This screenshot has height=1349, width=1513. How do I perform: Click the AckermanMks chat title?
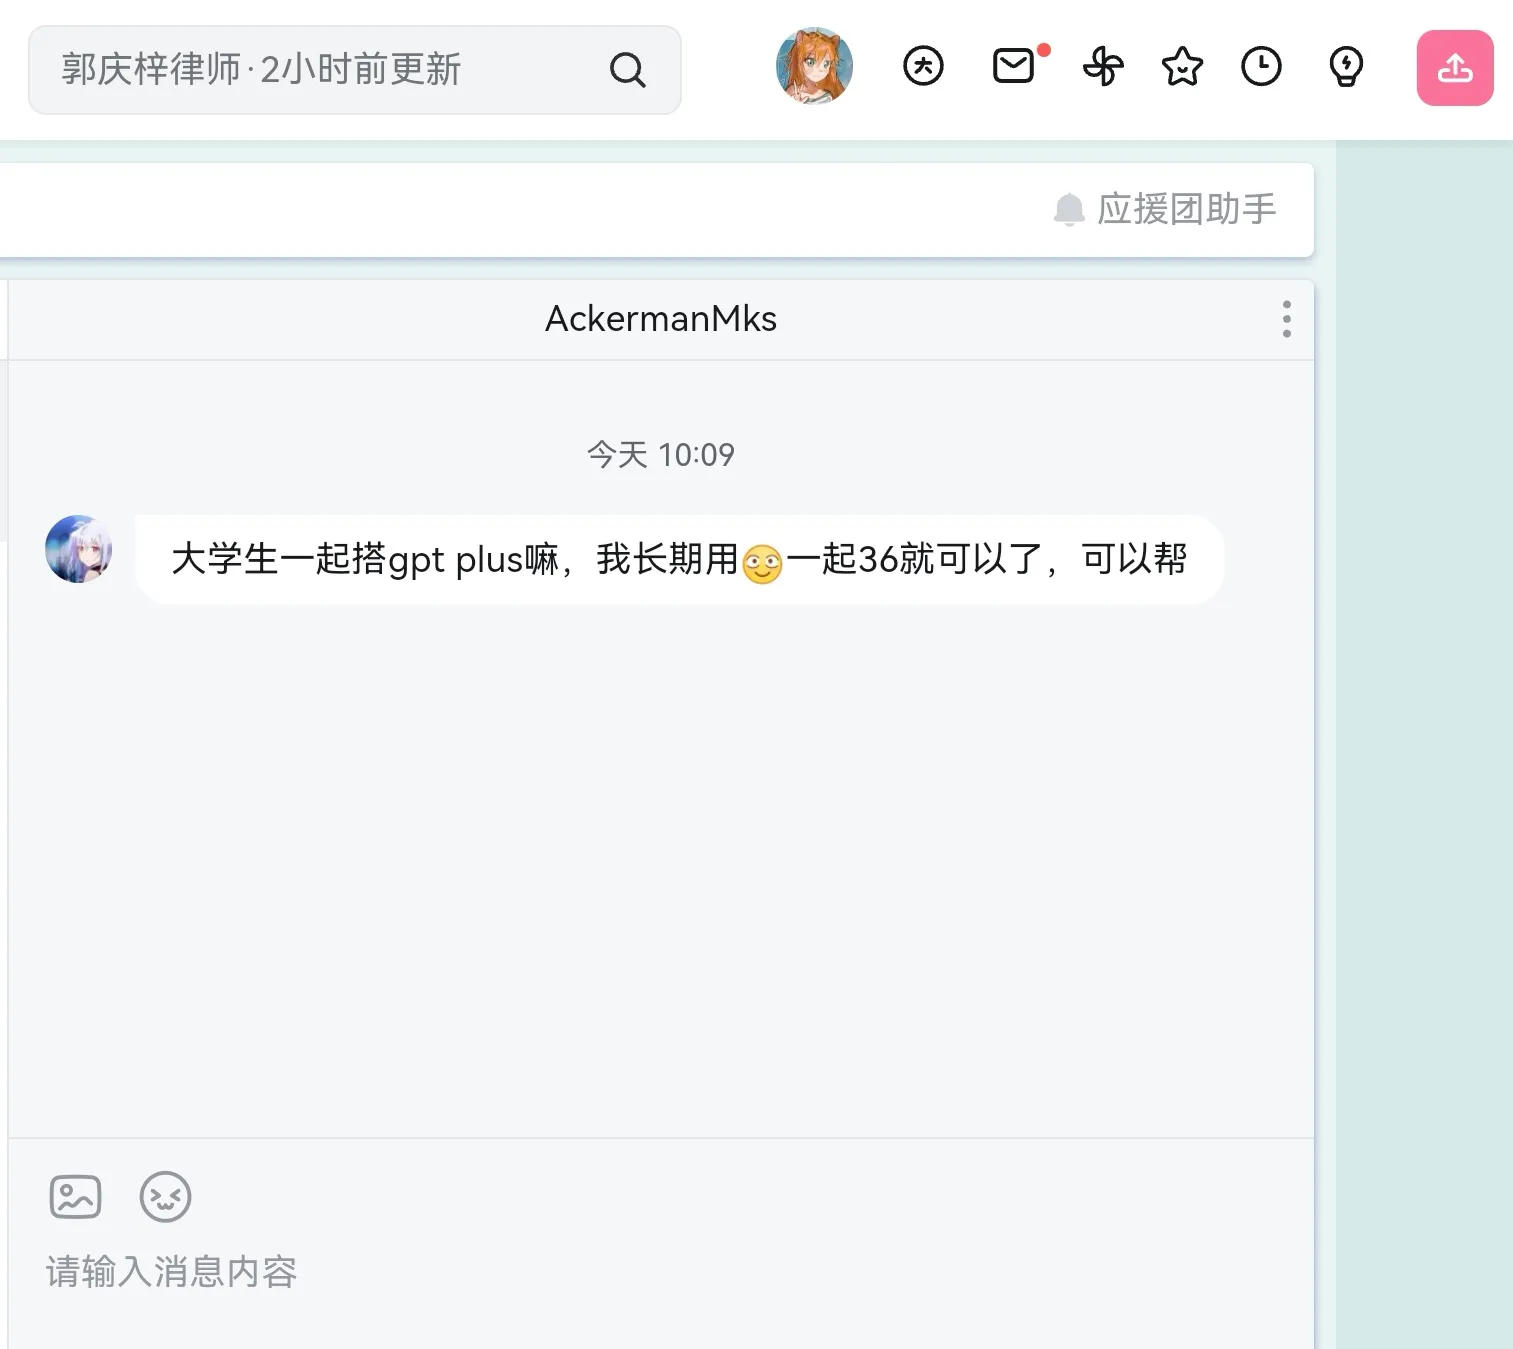[x=660, y=319]
